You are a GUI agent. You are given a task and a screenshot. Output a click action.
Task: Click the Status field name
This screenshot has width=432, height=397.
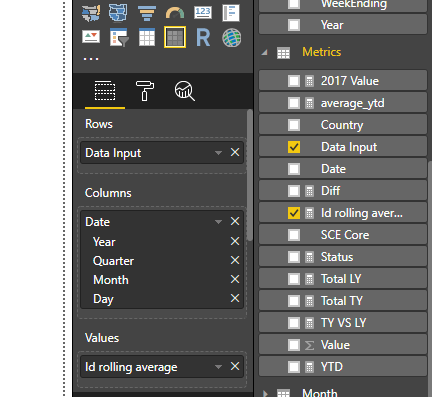(x=337, y=257)
